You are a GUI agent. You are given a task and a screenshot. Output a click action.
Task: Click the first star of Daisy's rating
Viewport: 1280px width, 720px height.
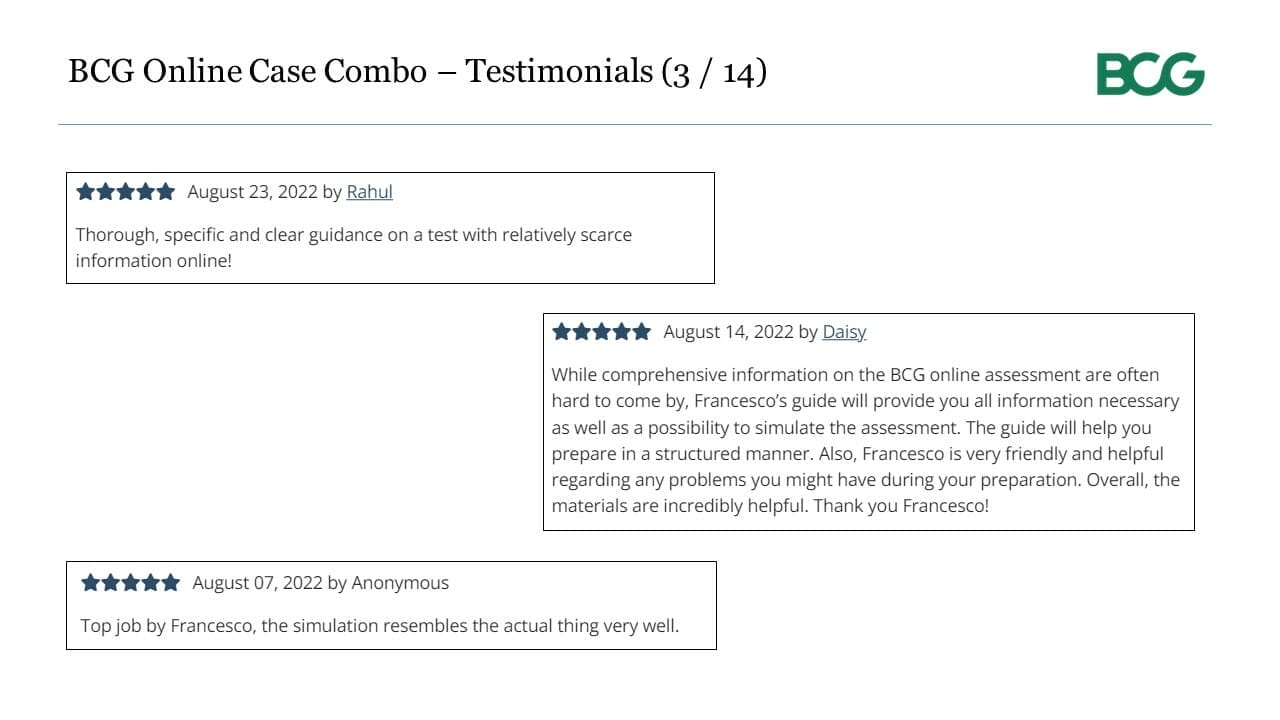pos(562,331)
